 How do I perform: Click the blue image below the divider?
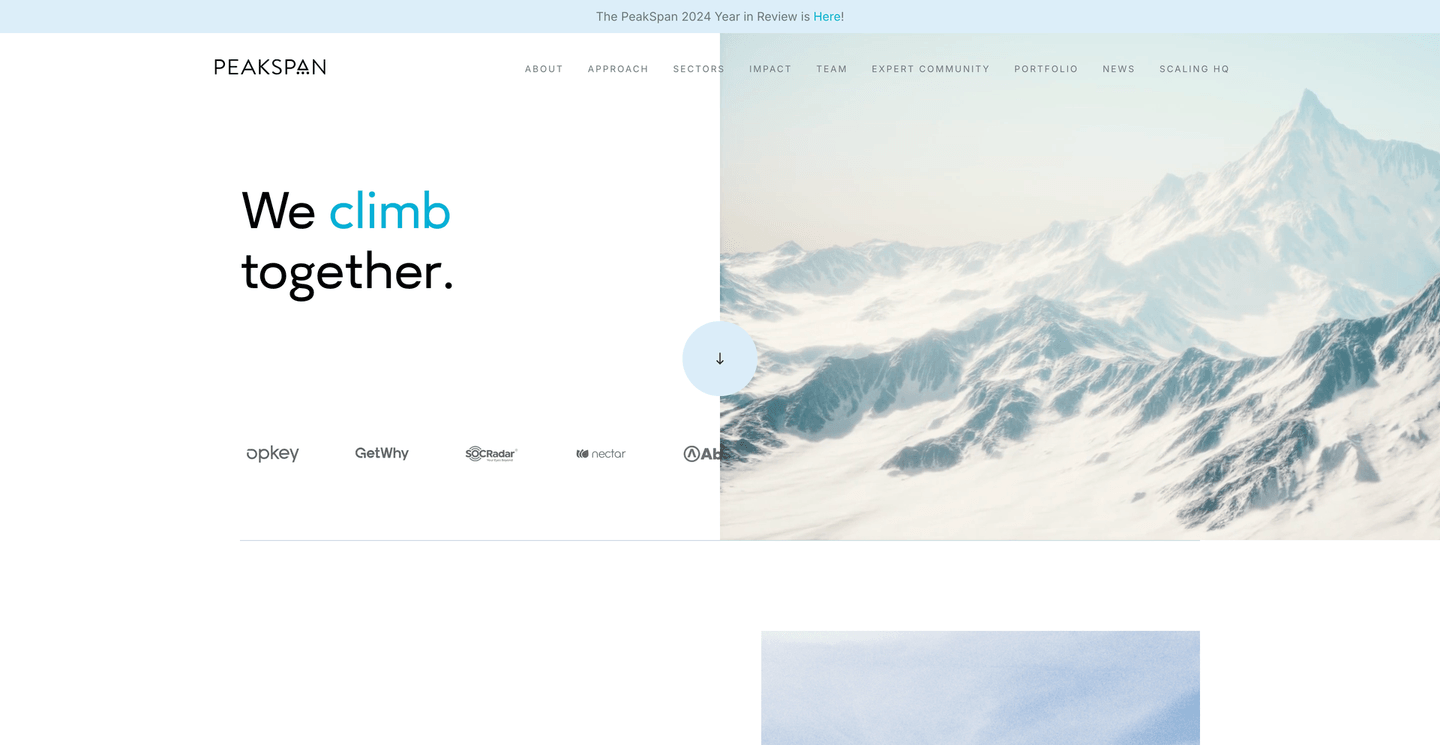tap(980, 688)
